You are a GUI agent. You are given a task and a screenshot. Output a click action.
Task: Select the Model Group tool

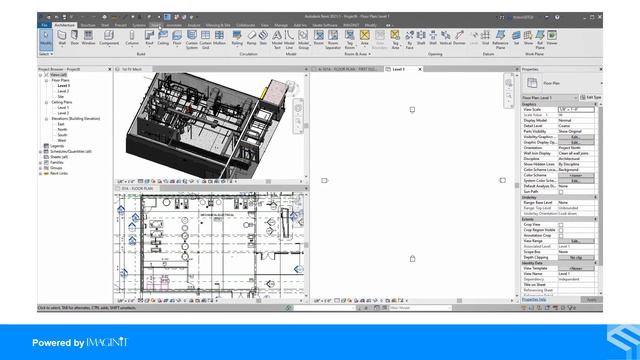click(x=303, y=40)
